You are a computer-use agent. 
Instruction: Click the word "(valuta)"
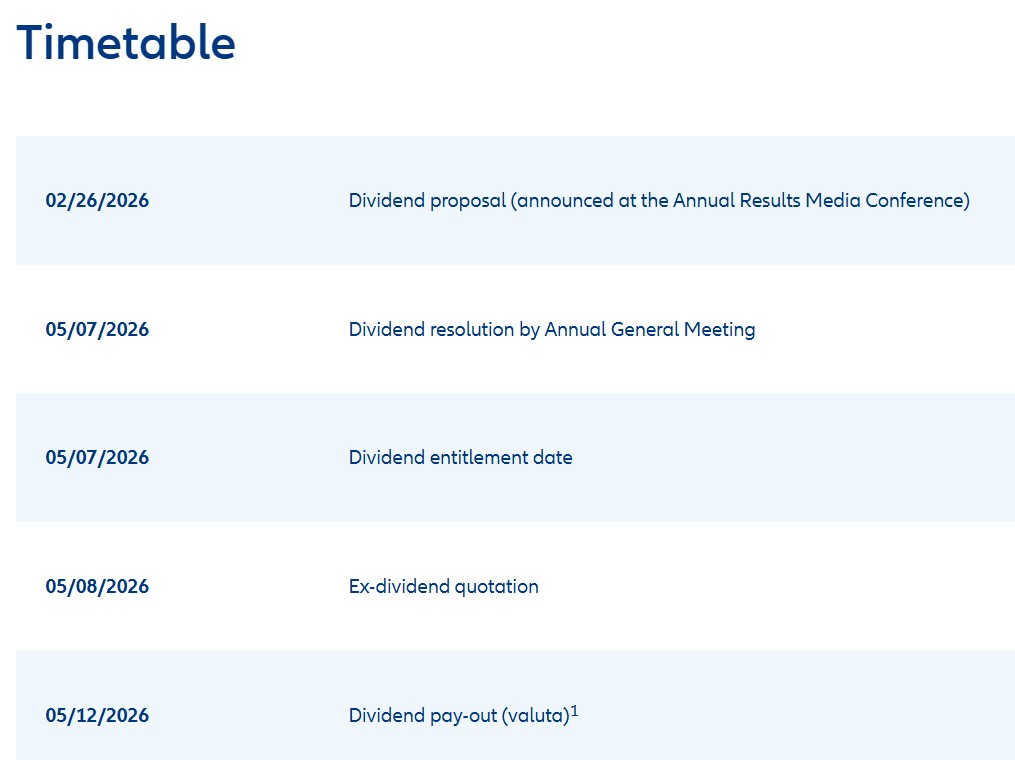[x=535, y=716]
